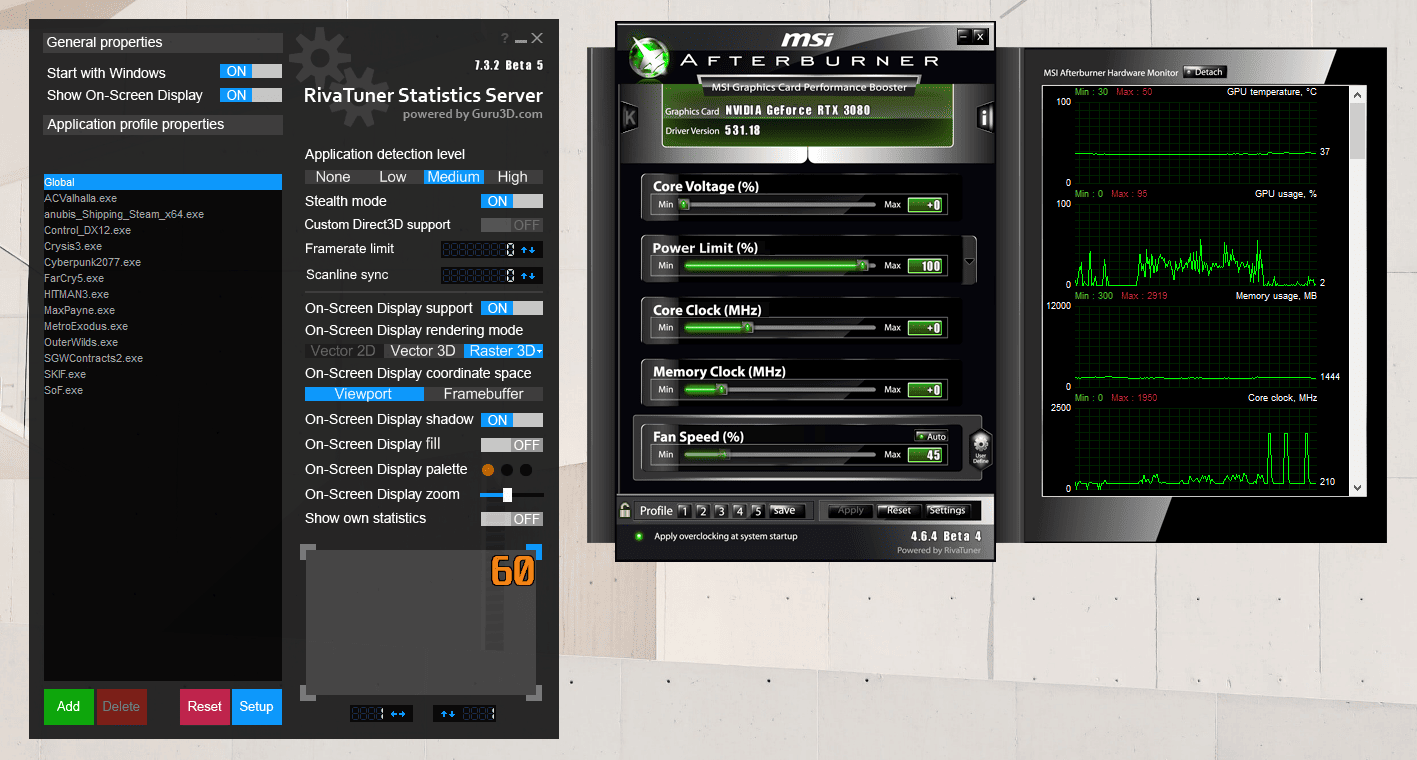Viewport: 1417px width, 760px height.
Task: Select profile slot 2
Action: [x=703, y=511]
